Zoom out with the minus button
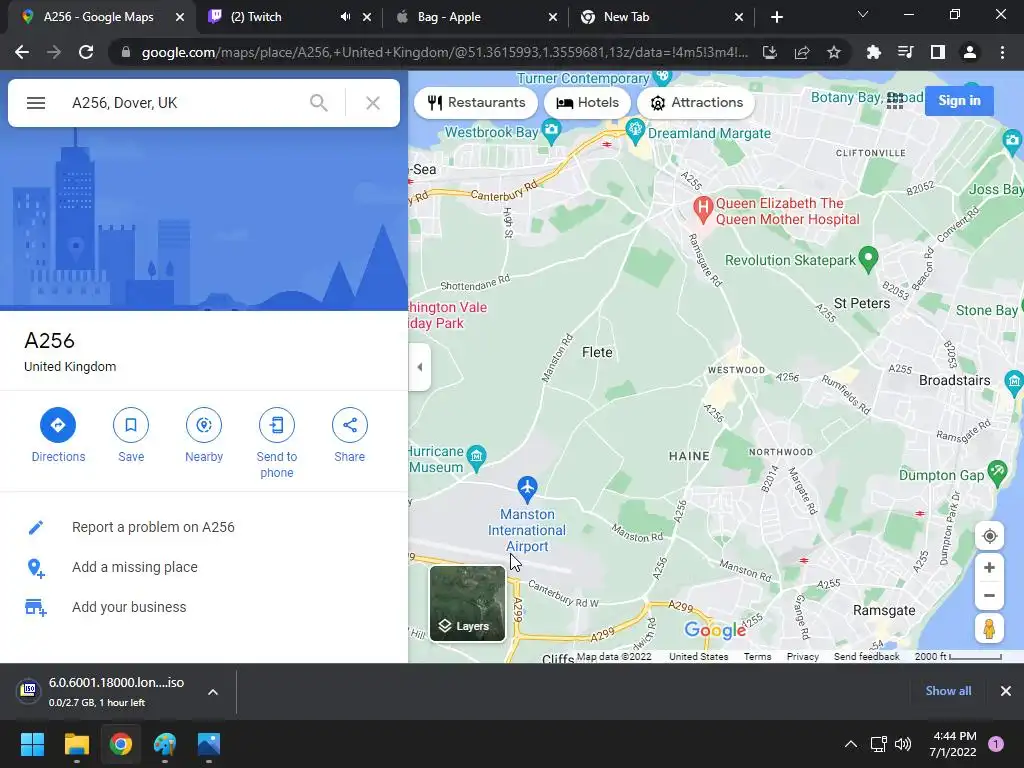This screenshot has width=1024, height=768. [x=989, y=596]
